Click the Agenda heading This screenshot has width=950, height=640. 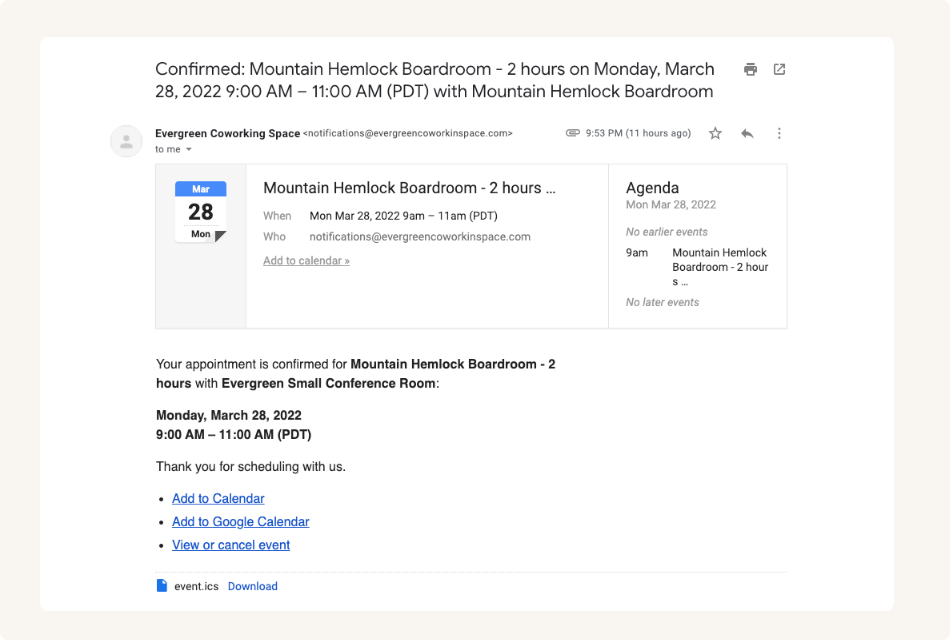tap(652, 188)
